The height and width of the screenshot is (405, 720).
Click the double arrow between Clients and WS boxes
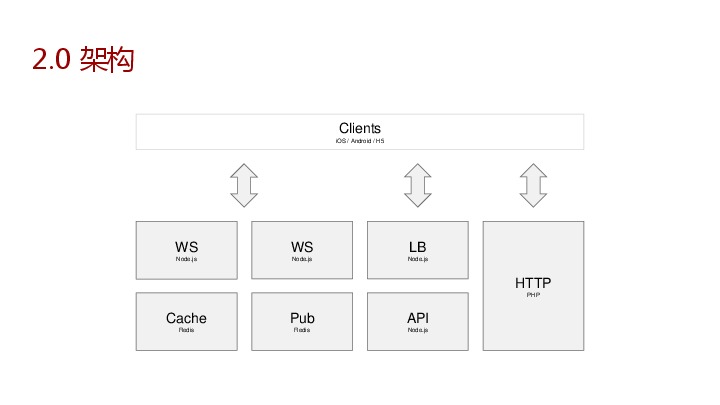pyautogui.click(x=244, y=186)
